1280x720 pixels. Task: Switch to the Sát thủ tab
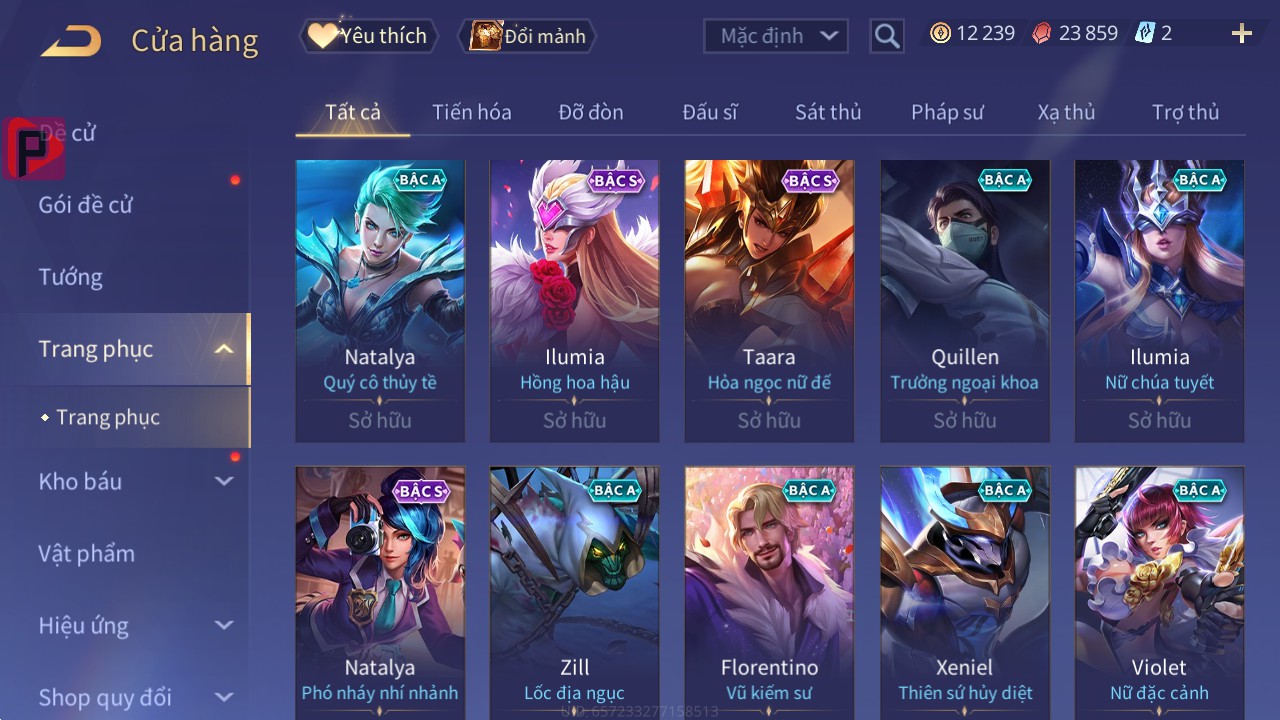[x=828, y=112]
